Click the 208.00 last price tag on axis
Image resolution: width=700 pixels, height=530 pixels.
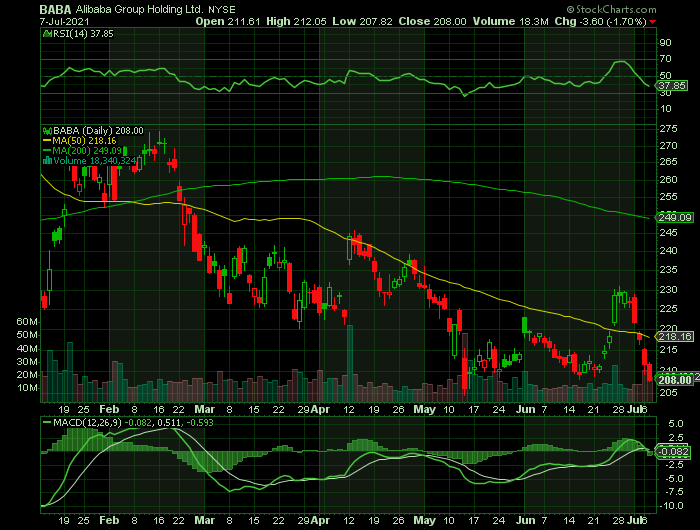[x=674, y=380]
